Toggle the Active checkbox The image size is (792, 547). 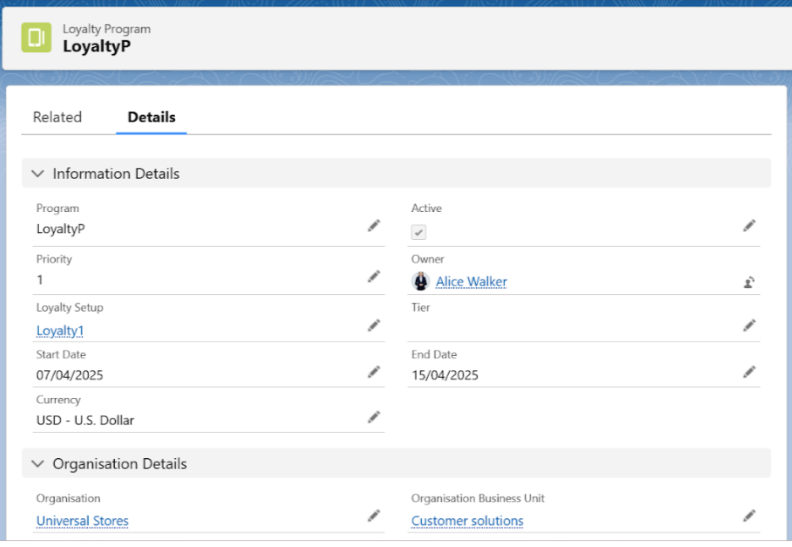[x=419, y=232]
